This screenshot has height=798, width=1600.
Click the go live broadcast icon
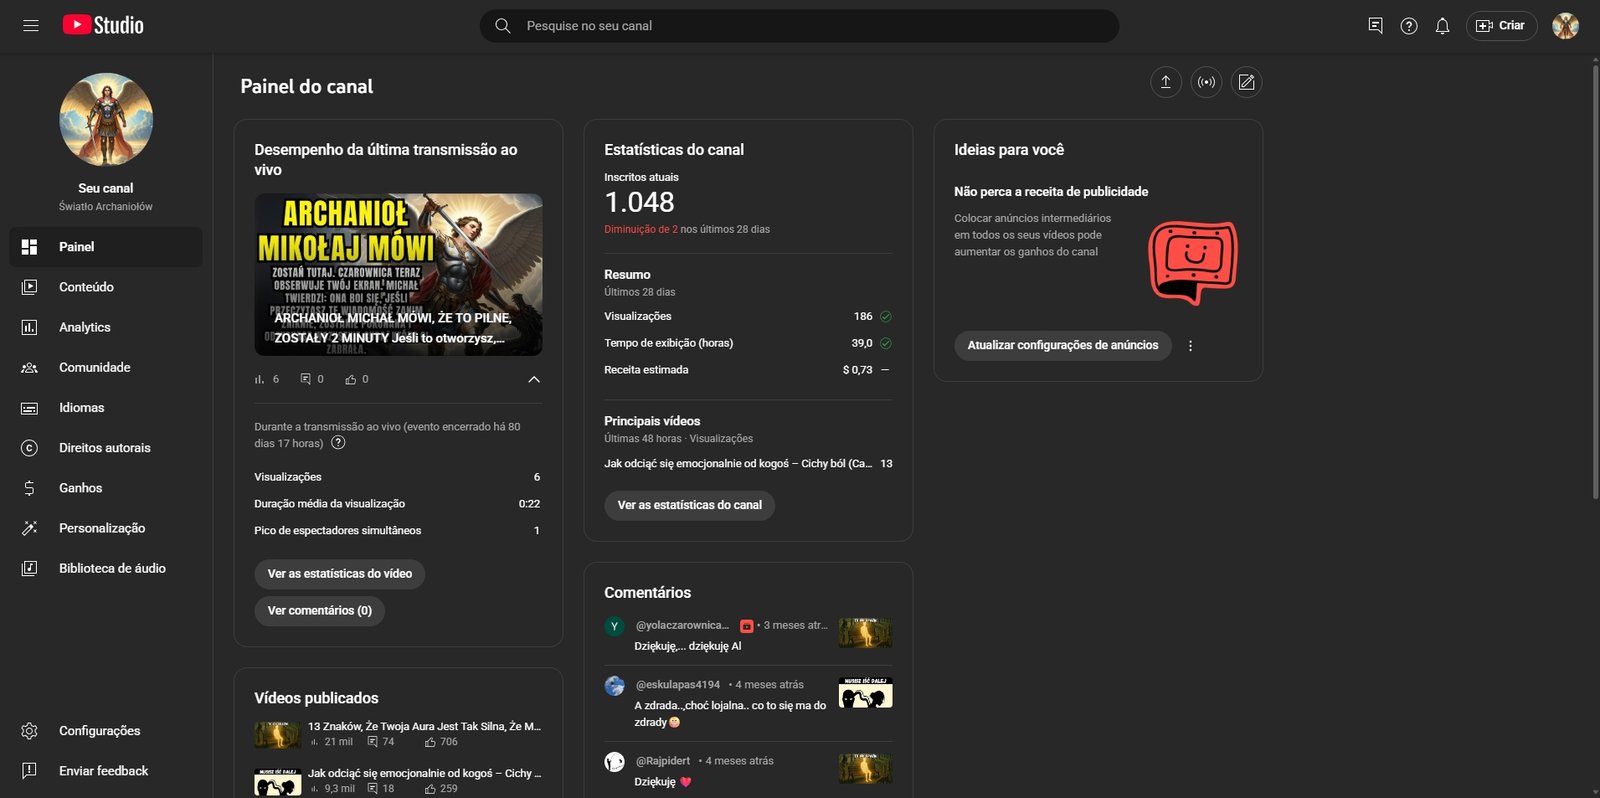(1206, 82)
